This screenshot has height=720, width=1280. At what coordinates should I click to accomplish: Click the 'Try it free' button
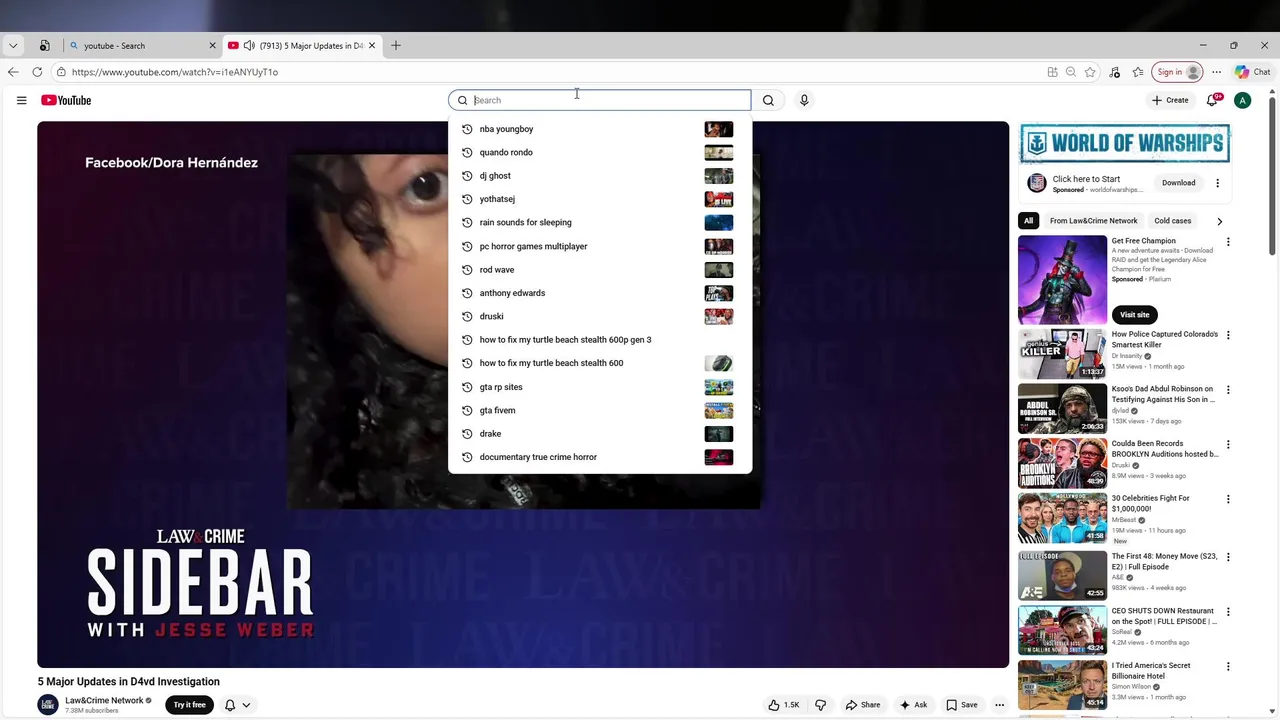190,705
